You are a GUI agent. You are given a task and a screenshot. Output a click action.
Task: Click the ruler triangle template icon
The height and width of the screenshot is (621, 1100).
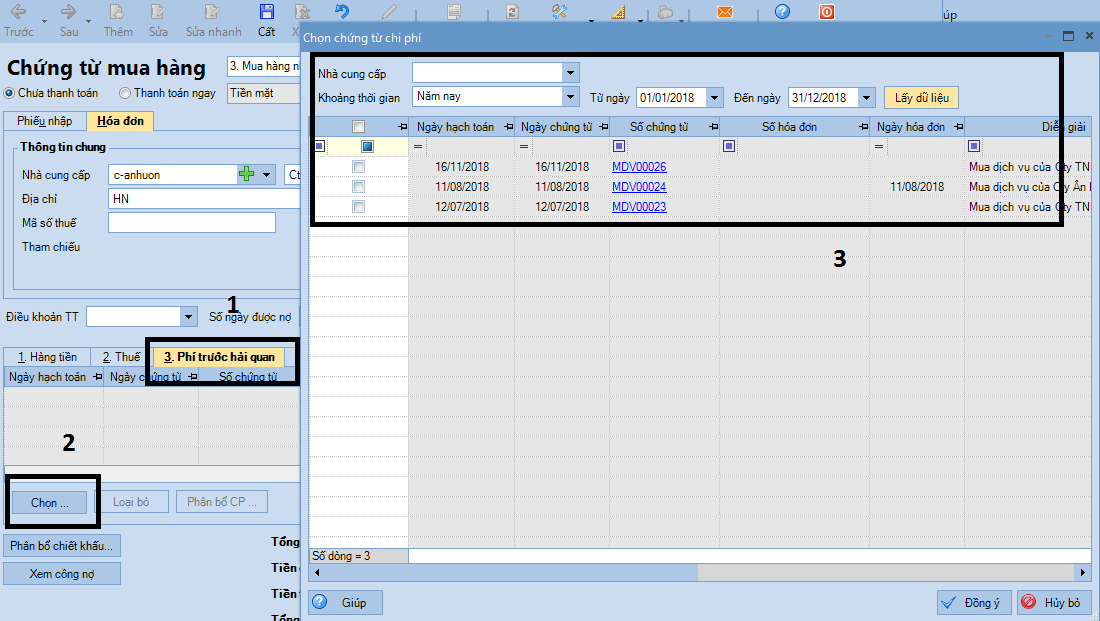pos(618,12)
